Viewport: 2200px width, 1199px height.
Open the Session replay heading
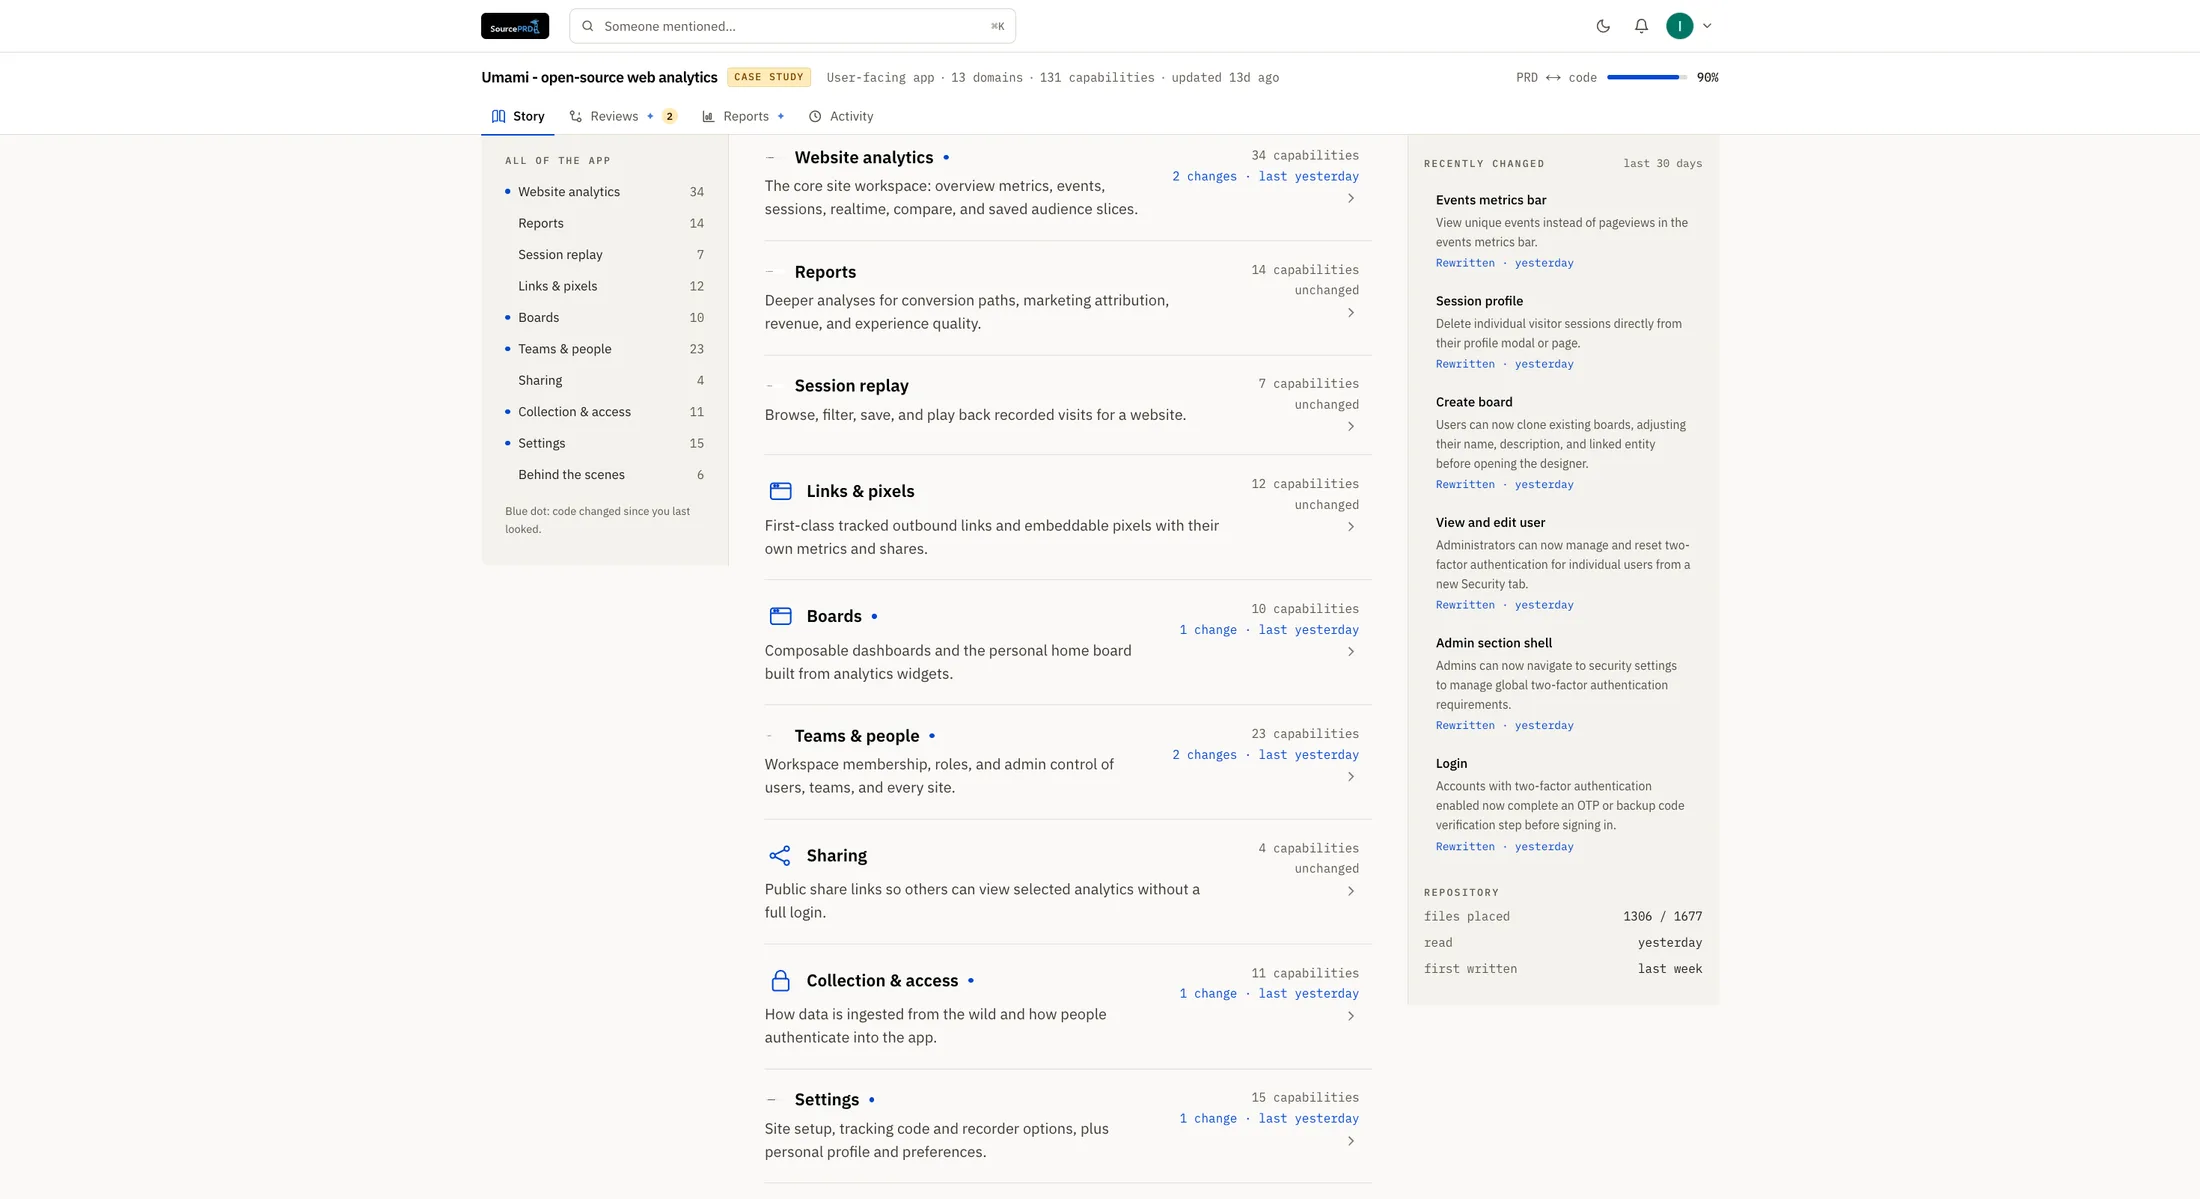tap(852, 386)
